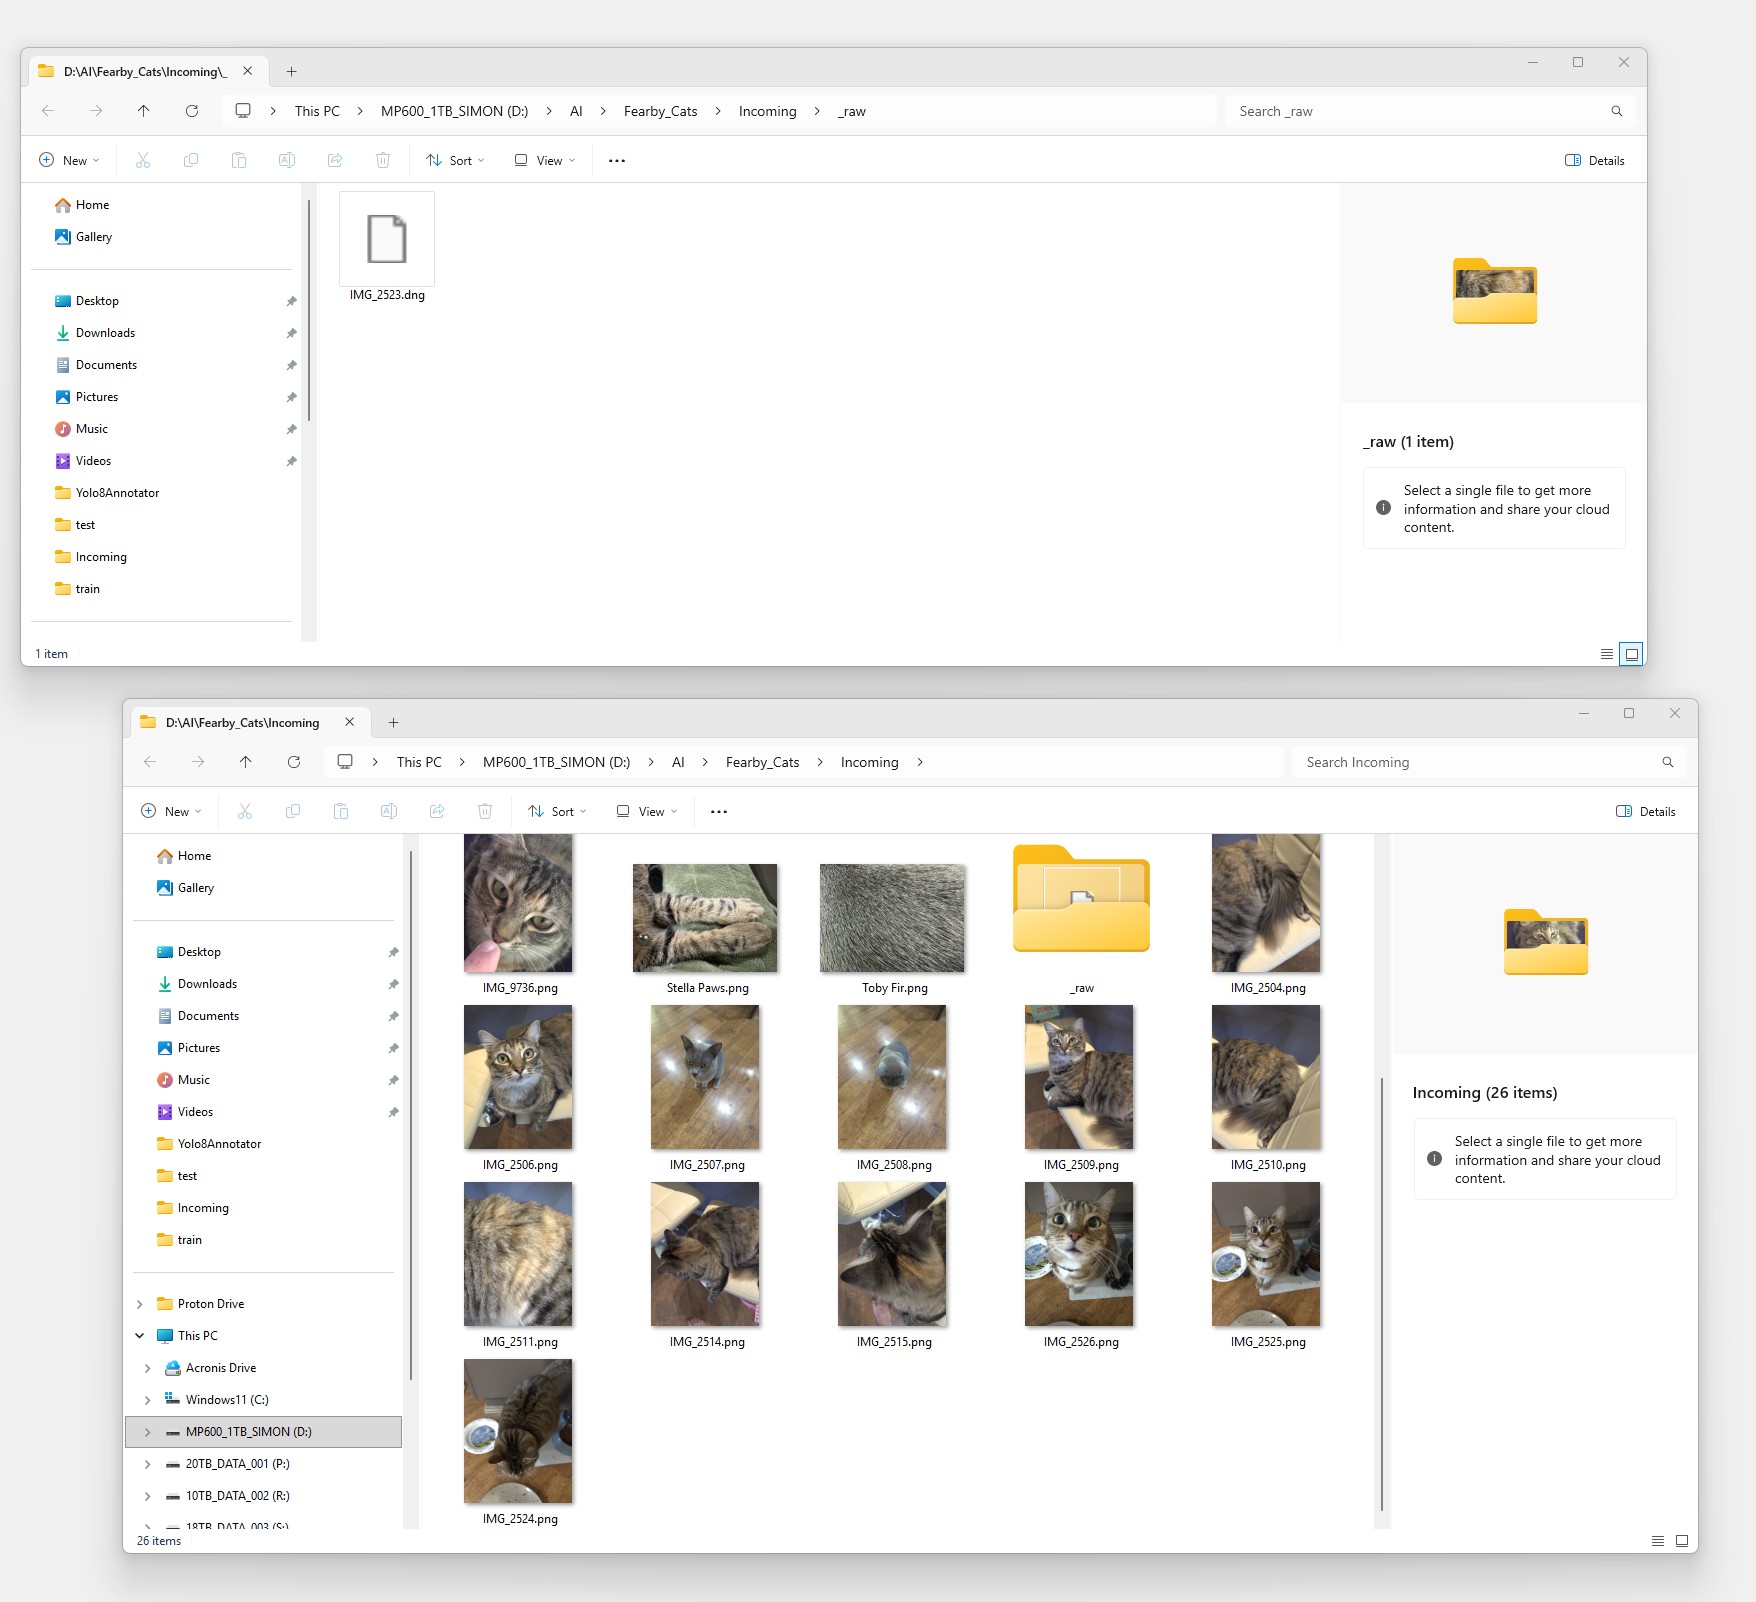Viewport: 1756px width, 1602px height.
Task: Select the D:\AI\Fearby_Cats\Incoming tab
Action: pyautogui.click(x=243, y=722)
